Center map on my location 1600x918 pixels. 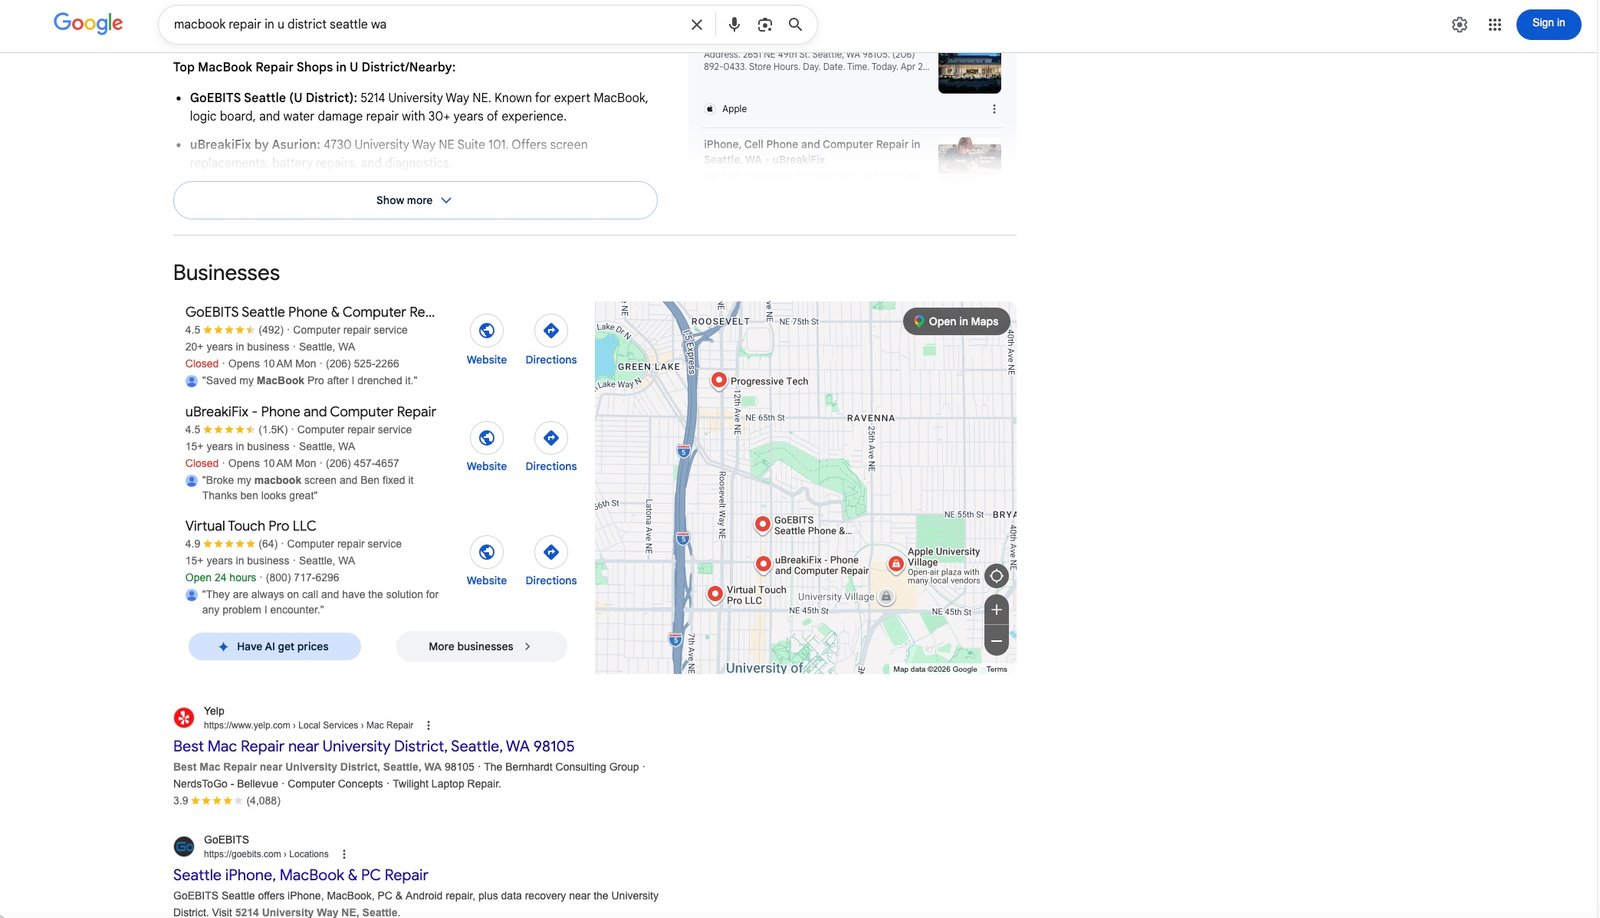(x=996, y=576)
